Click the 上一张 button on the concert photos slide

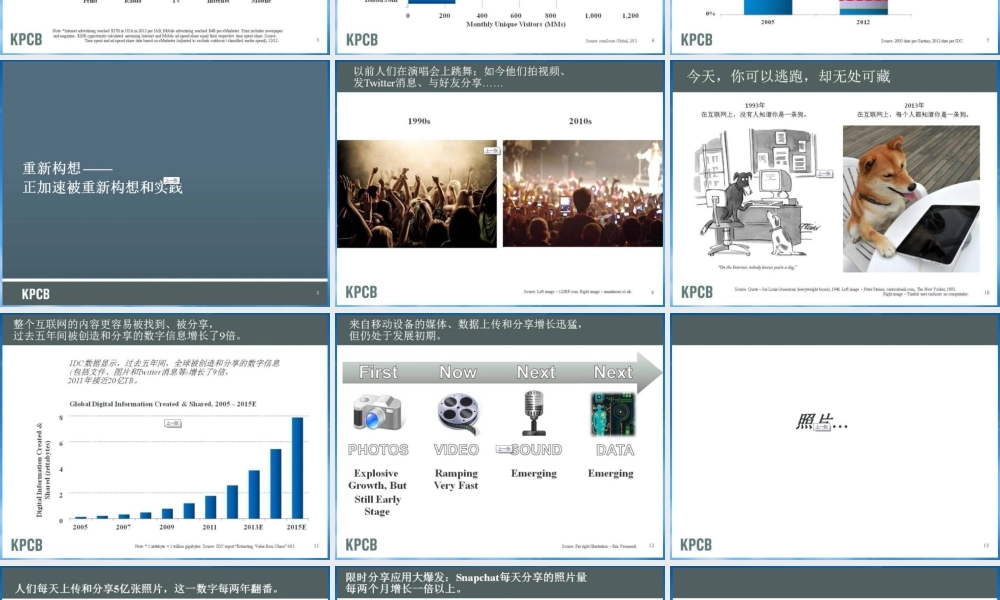(x=492, y=151)
